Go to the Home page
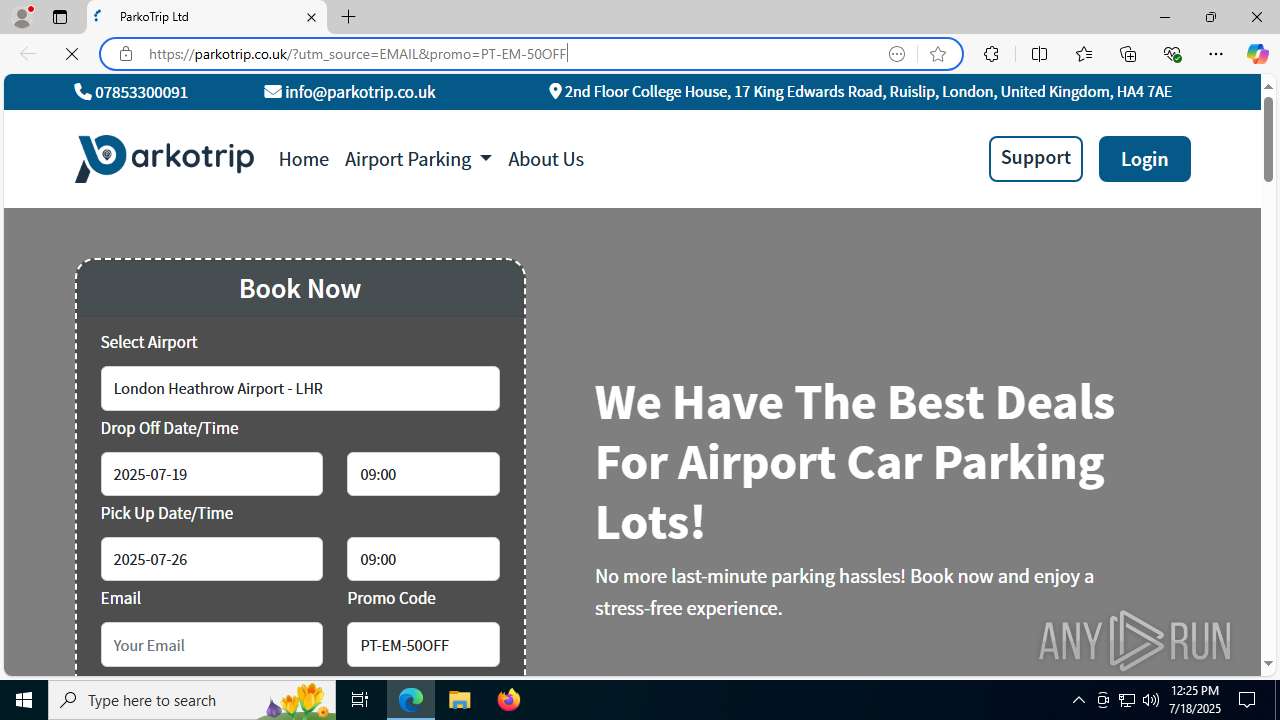Screen dimensions: 1280x720 point(304,159)
